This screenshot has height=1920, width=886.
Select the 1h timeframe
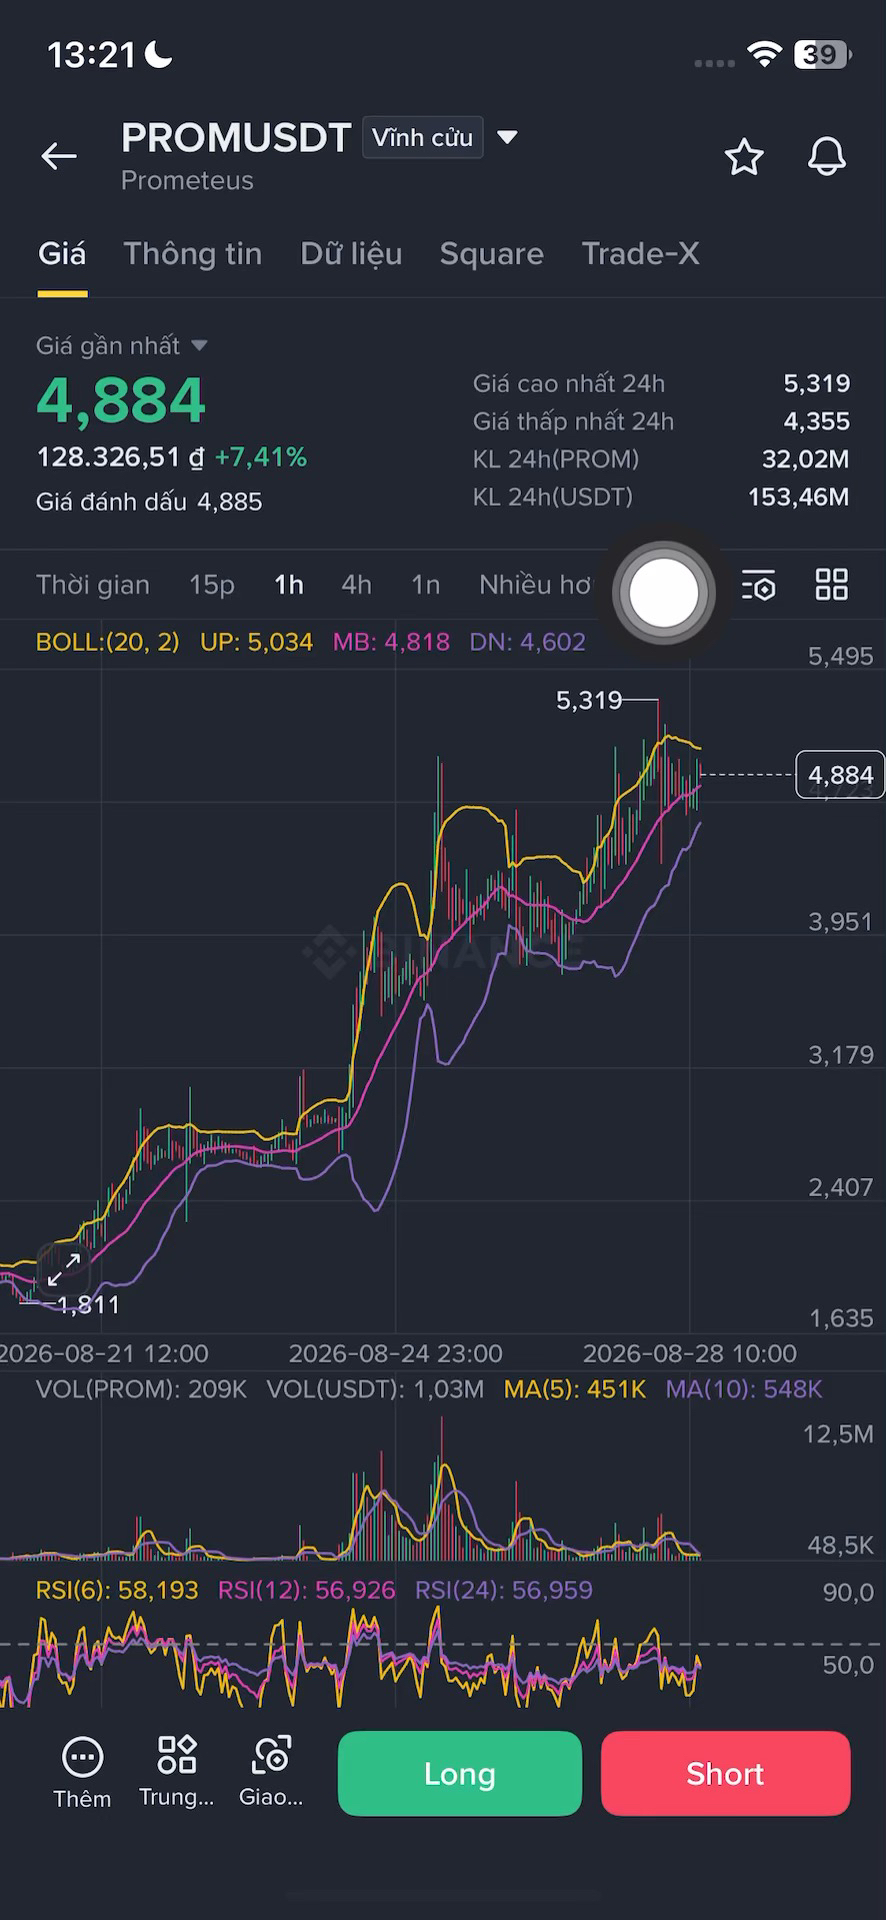tap(289, 585)
